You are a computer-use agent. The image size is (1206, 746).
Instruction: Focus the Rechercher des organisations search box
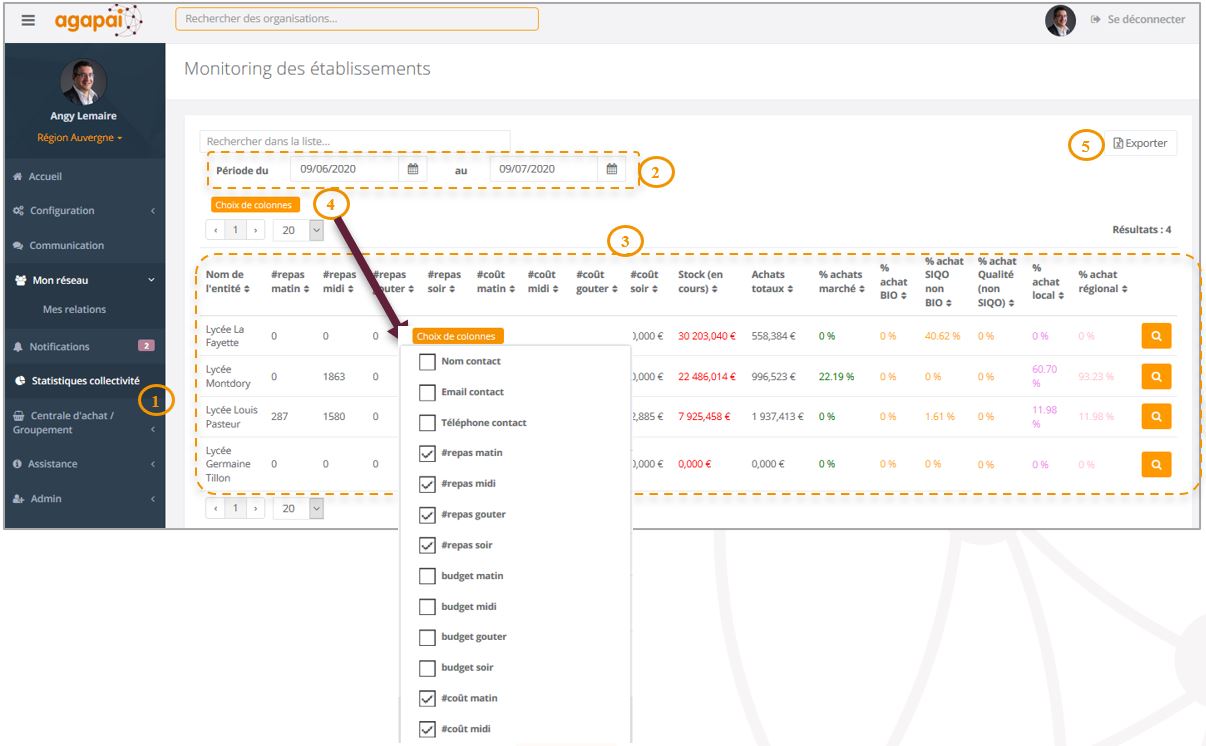[357, 19]
